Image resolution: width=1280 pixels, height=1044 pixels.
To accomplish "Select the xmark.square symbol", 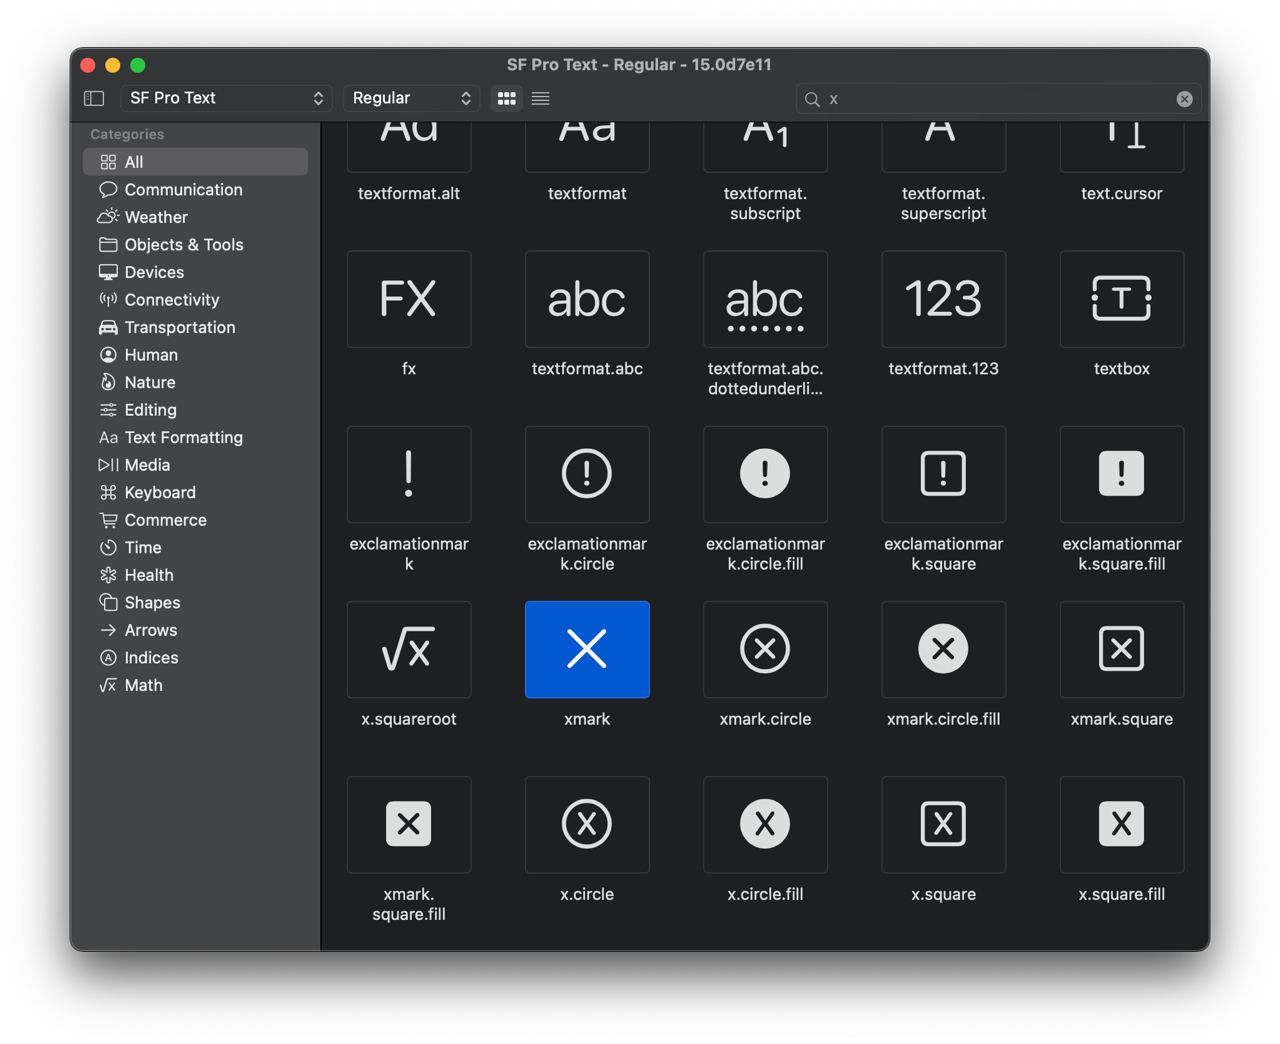I will coord(1122,649).
